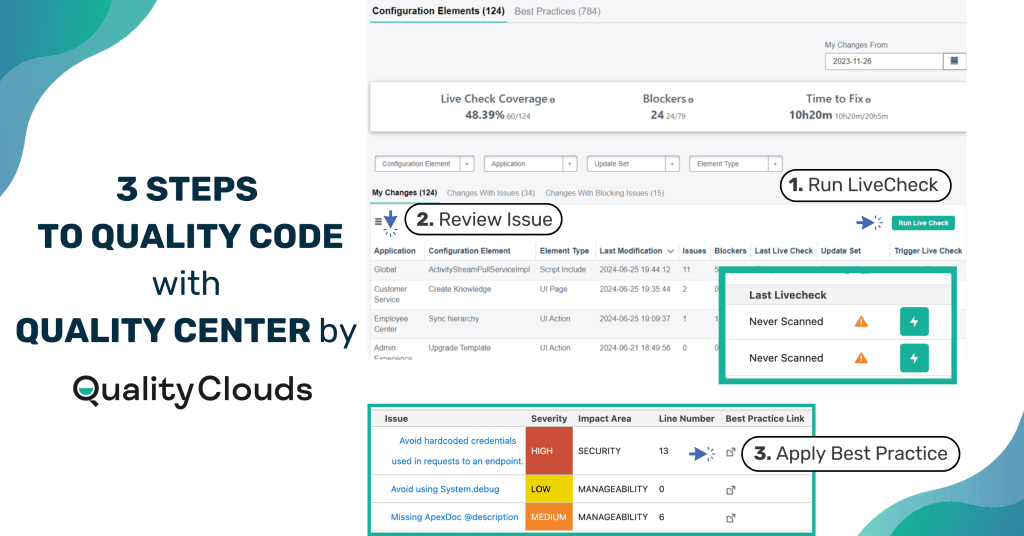
Task: Click the HIGH severity red cell
Action: (x=549, y=450)
